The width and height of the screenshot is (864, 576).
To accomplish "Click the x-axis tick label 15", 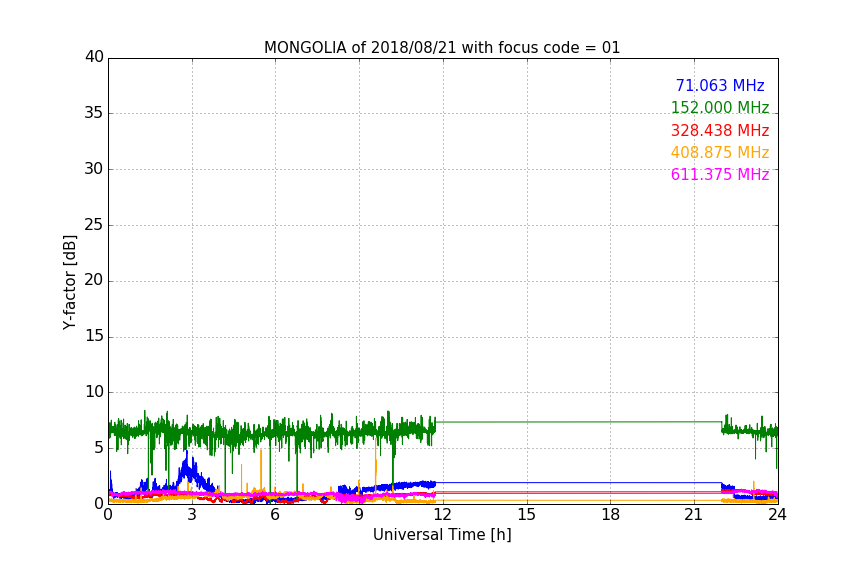I will pos(526,515).
